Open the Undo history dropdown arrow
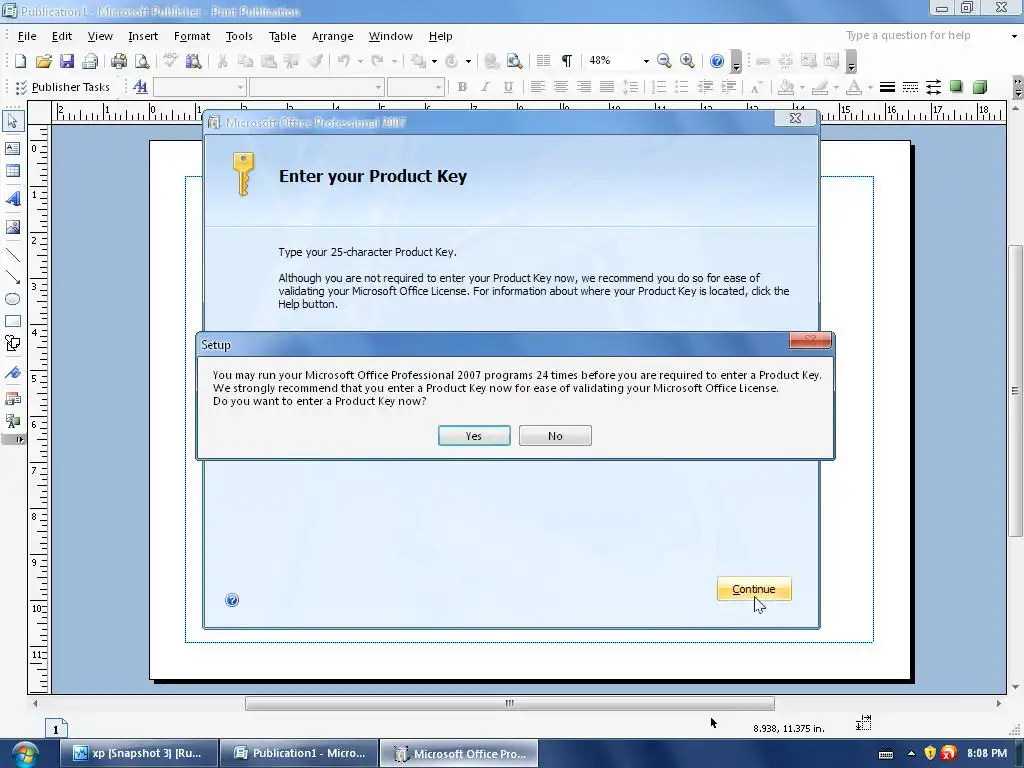The height and width of the screenshot is (768, 1024). [x=359, y=61]
